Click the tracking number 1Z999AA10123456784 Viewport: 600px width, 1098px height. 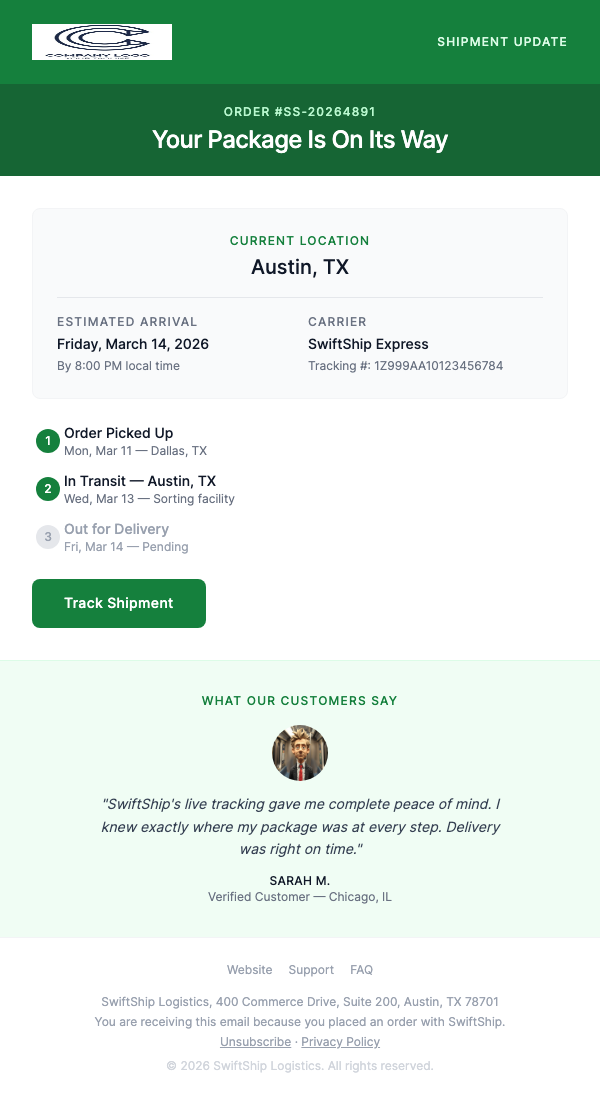pos(438,366)
